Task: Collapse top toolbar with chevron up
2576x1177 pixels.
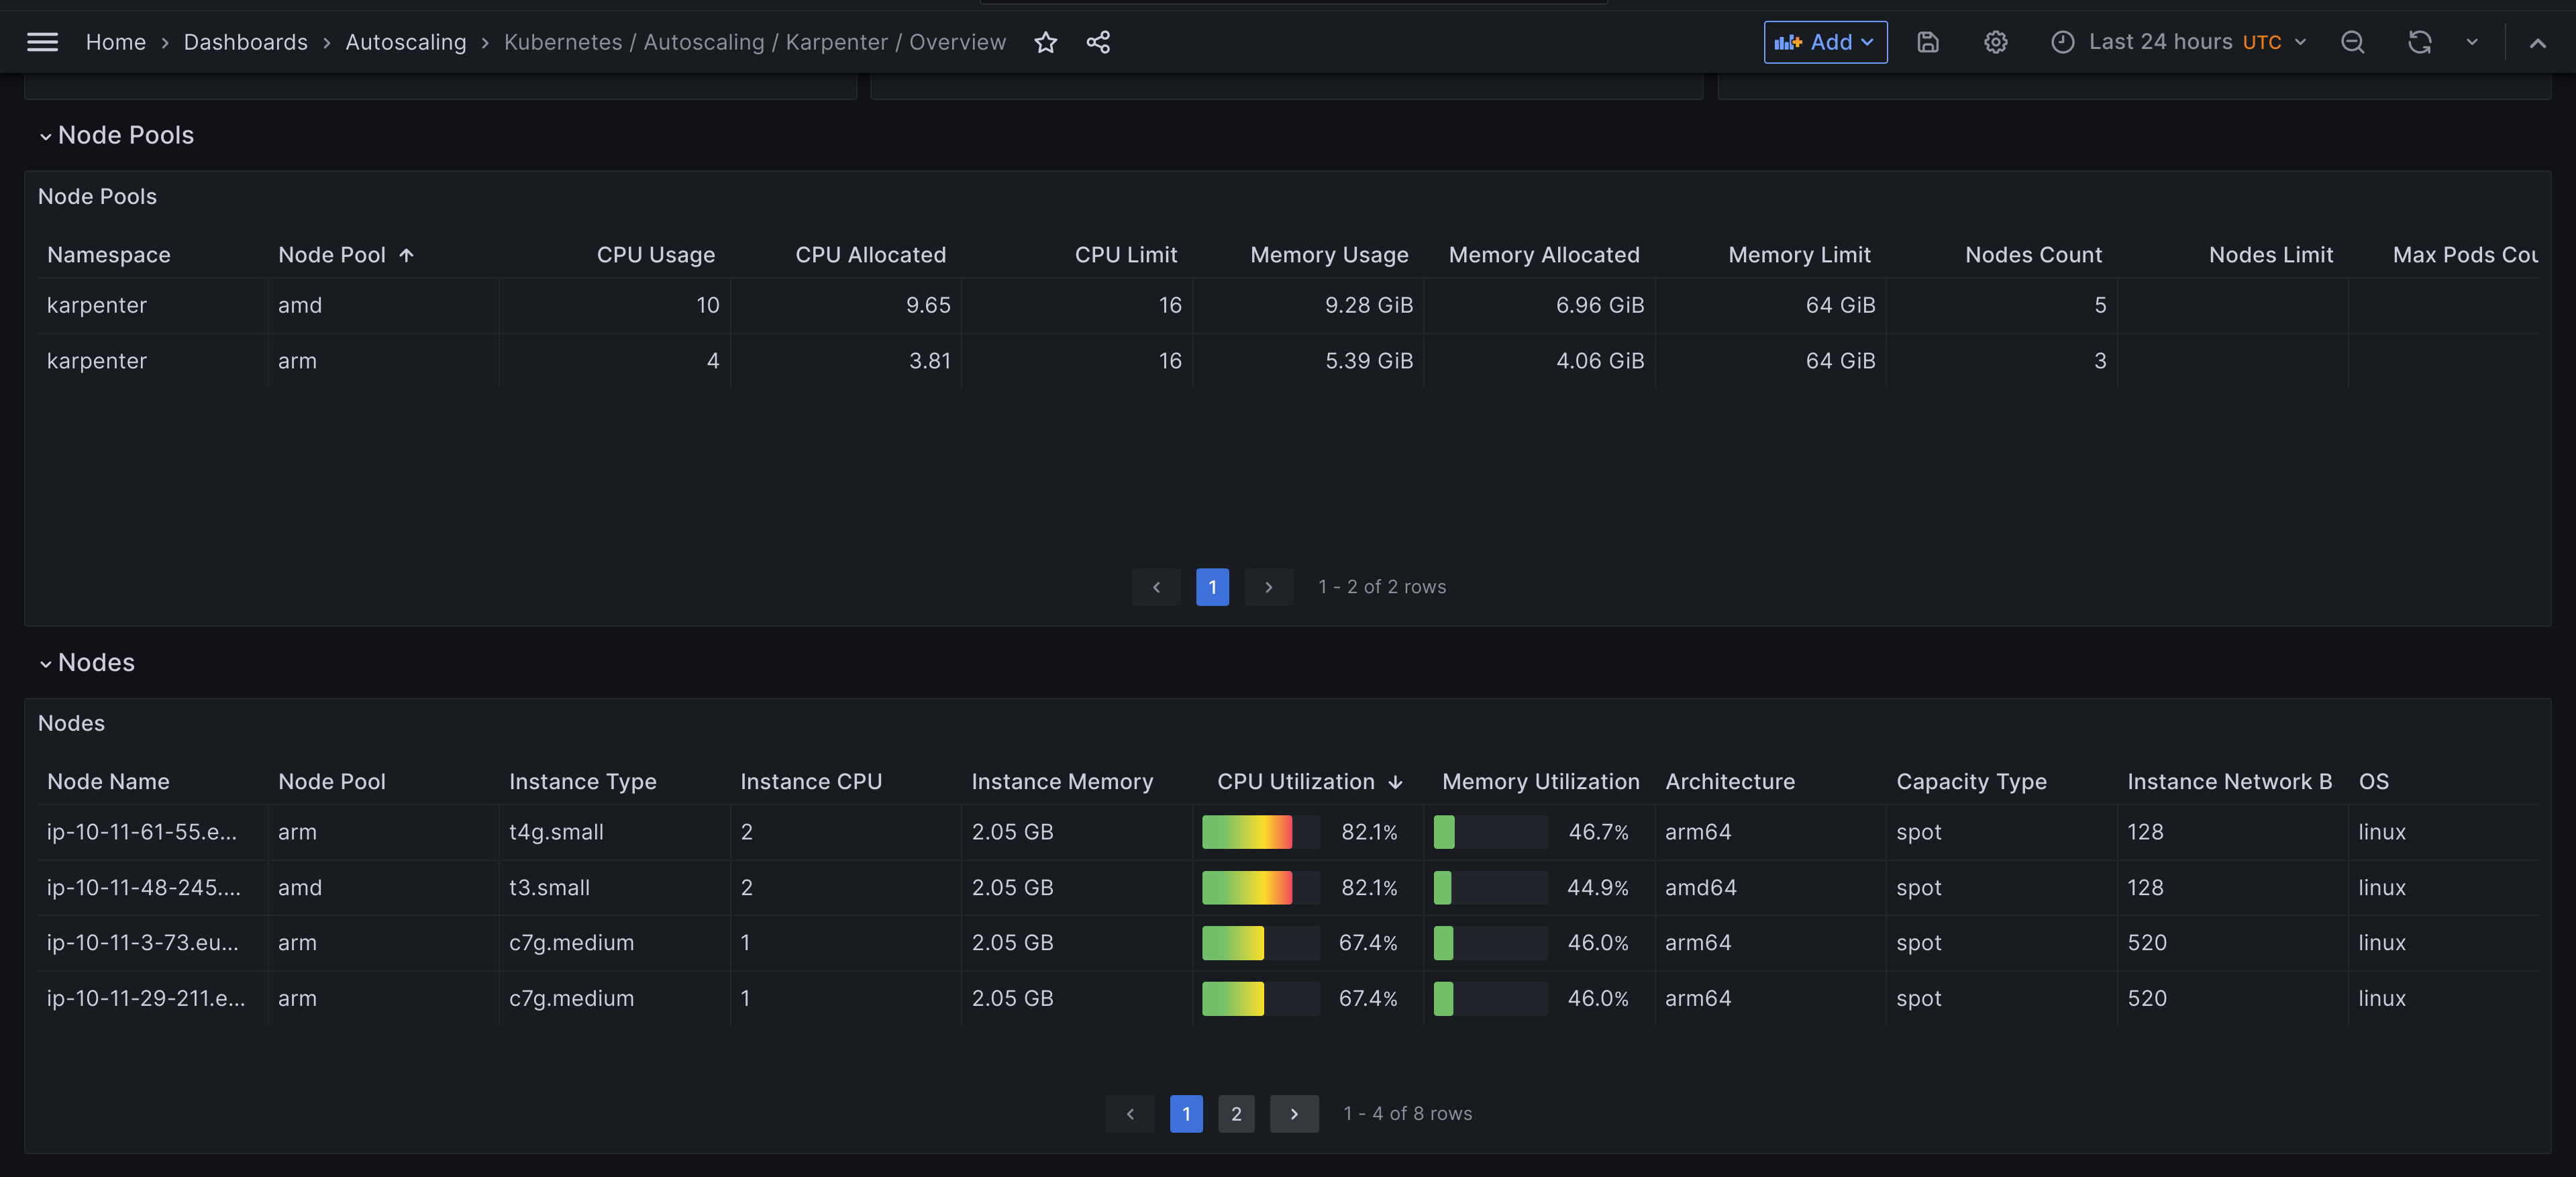Action: [2537, 42]
